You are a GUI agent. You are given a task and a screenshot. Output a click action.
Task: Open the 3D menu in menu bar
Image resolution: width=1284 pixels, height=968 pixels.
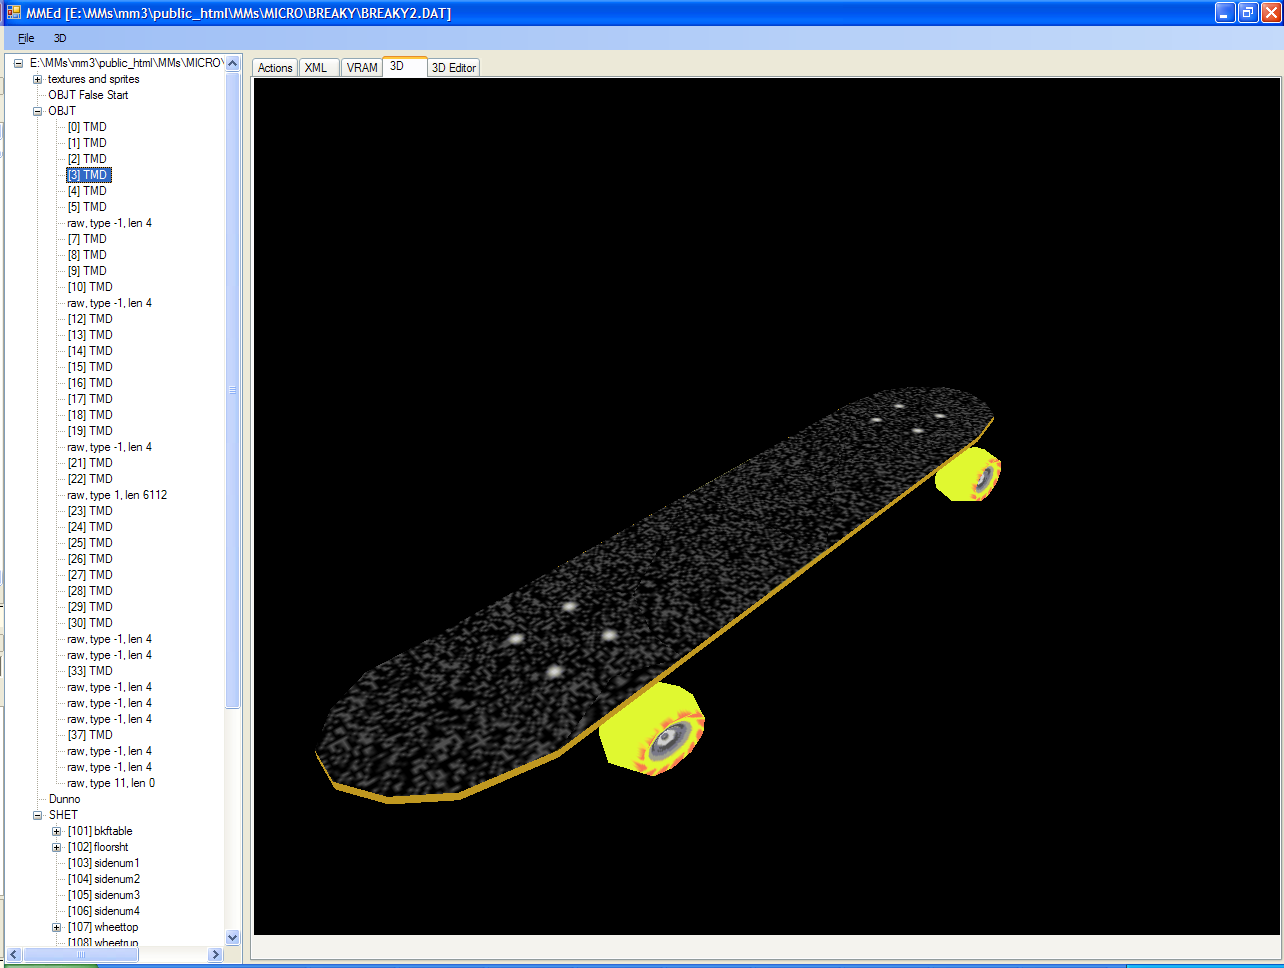[60, 38]
